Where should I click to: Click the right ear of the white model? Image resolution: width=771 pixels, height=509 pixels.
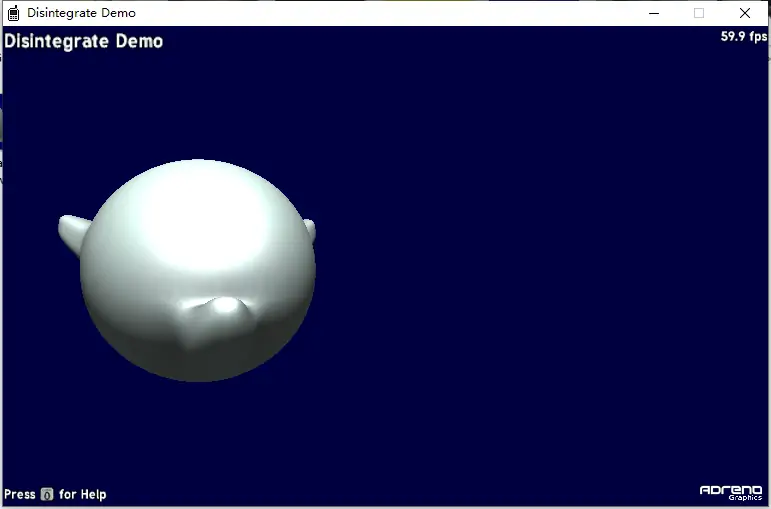309,230
